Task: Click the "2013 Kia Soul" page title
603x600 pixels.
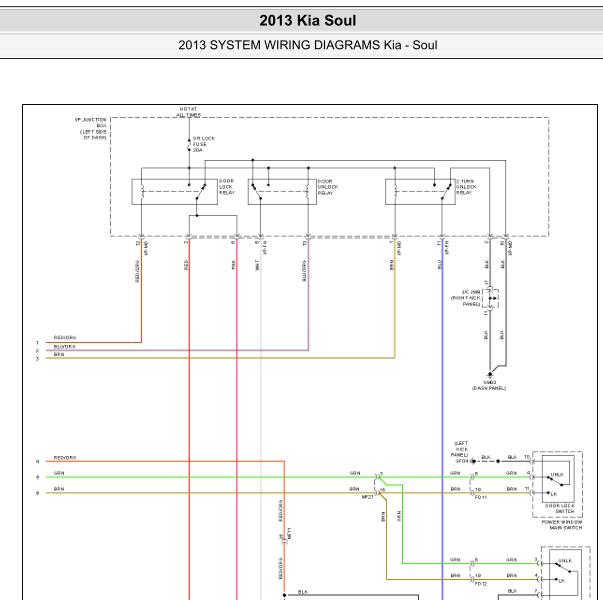Action: (308, 20)
